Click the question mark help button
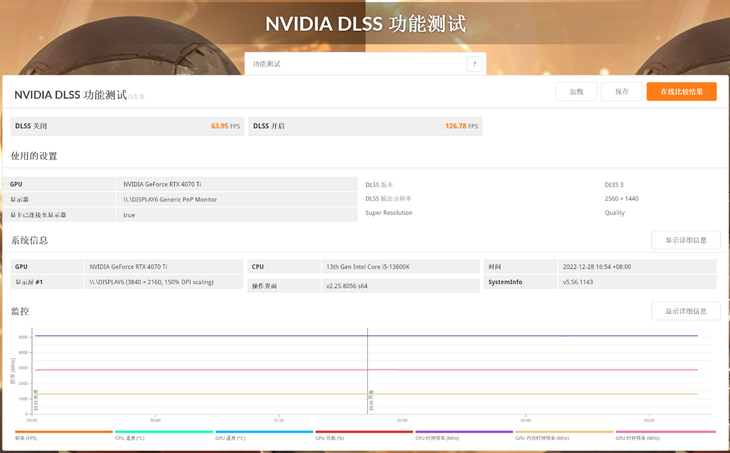Screen dimensions: 730x453 coord(474,64)
